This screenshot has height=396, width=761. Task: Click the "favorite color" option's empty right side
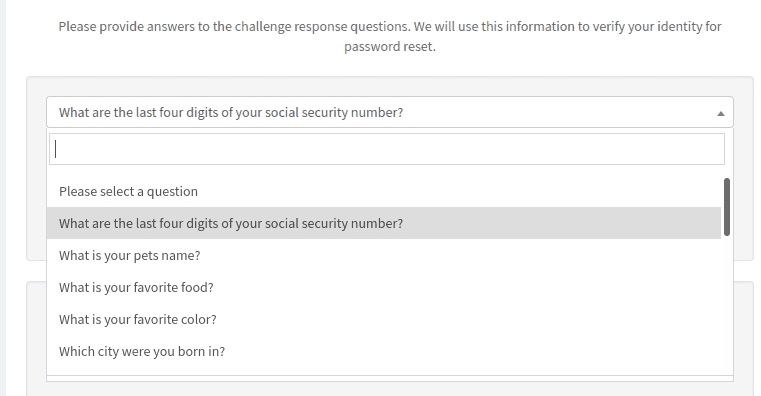coord(468,319)
